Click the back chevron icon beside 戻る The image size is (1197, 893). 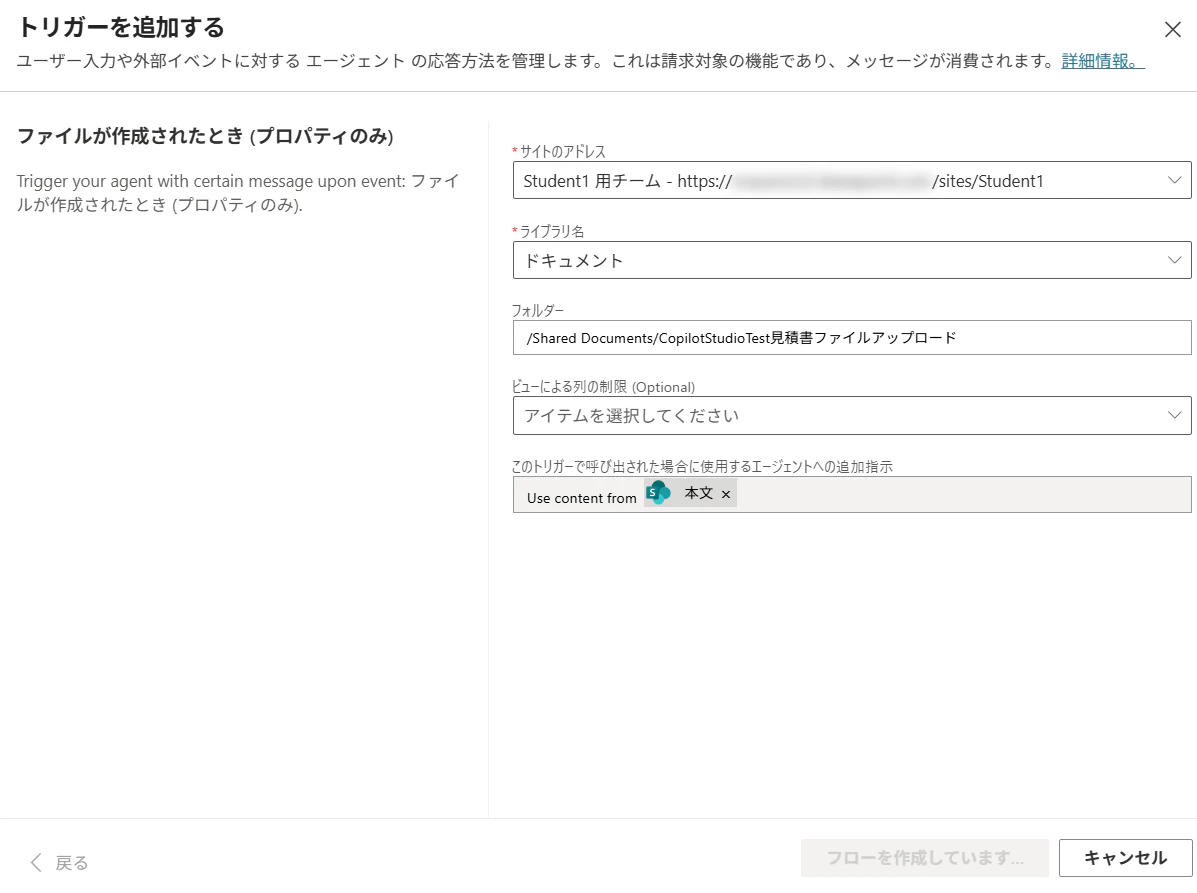[x=36, y=862]
